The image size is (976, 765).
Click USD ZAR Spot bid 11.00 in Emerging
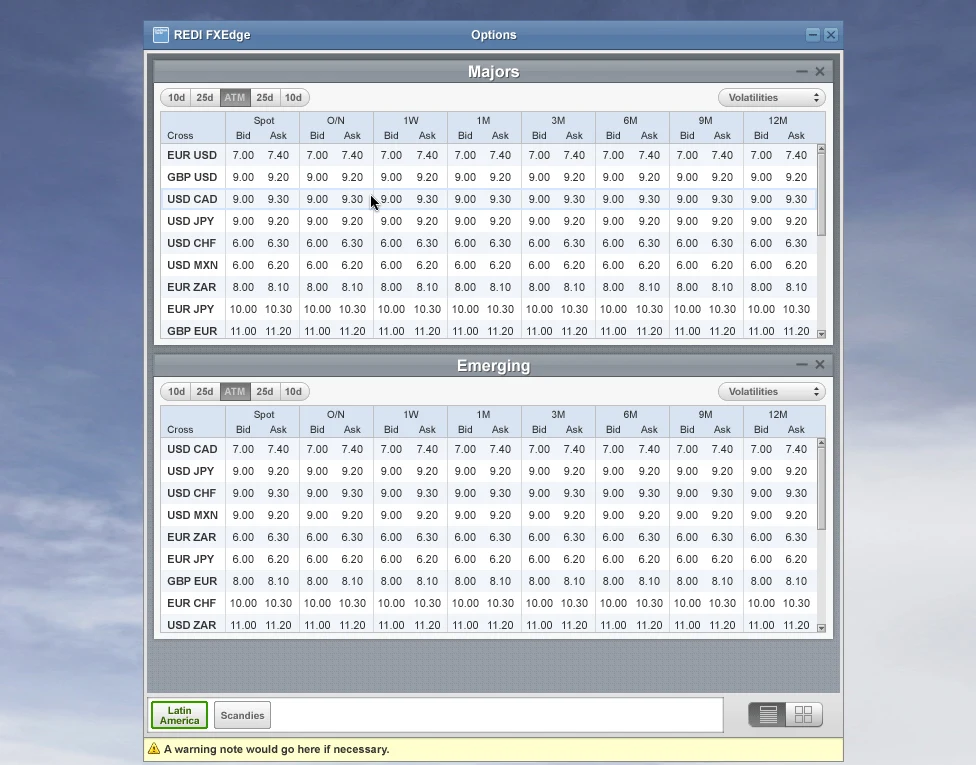[x=243, y=625]
